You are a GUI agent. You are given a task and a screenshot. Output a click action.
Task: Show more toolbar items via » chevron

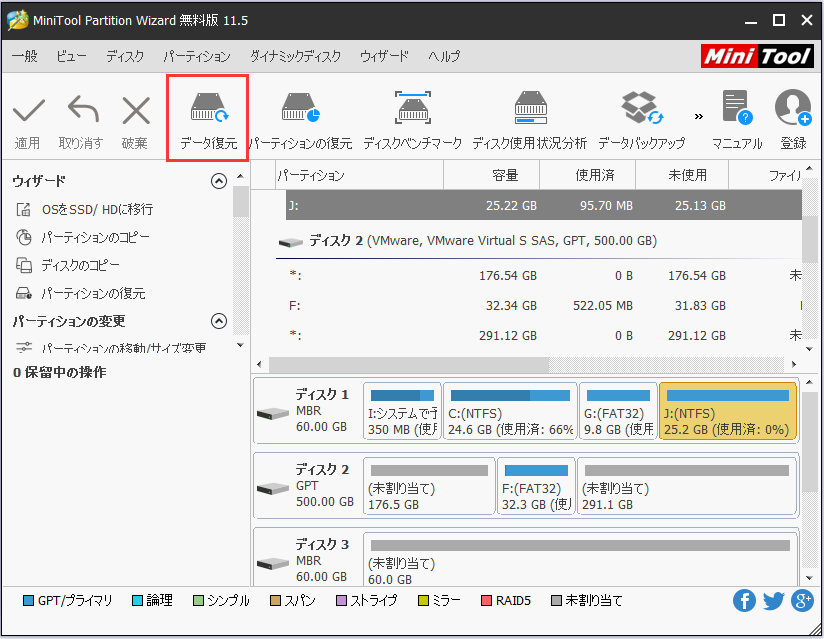pos(698,116)
